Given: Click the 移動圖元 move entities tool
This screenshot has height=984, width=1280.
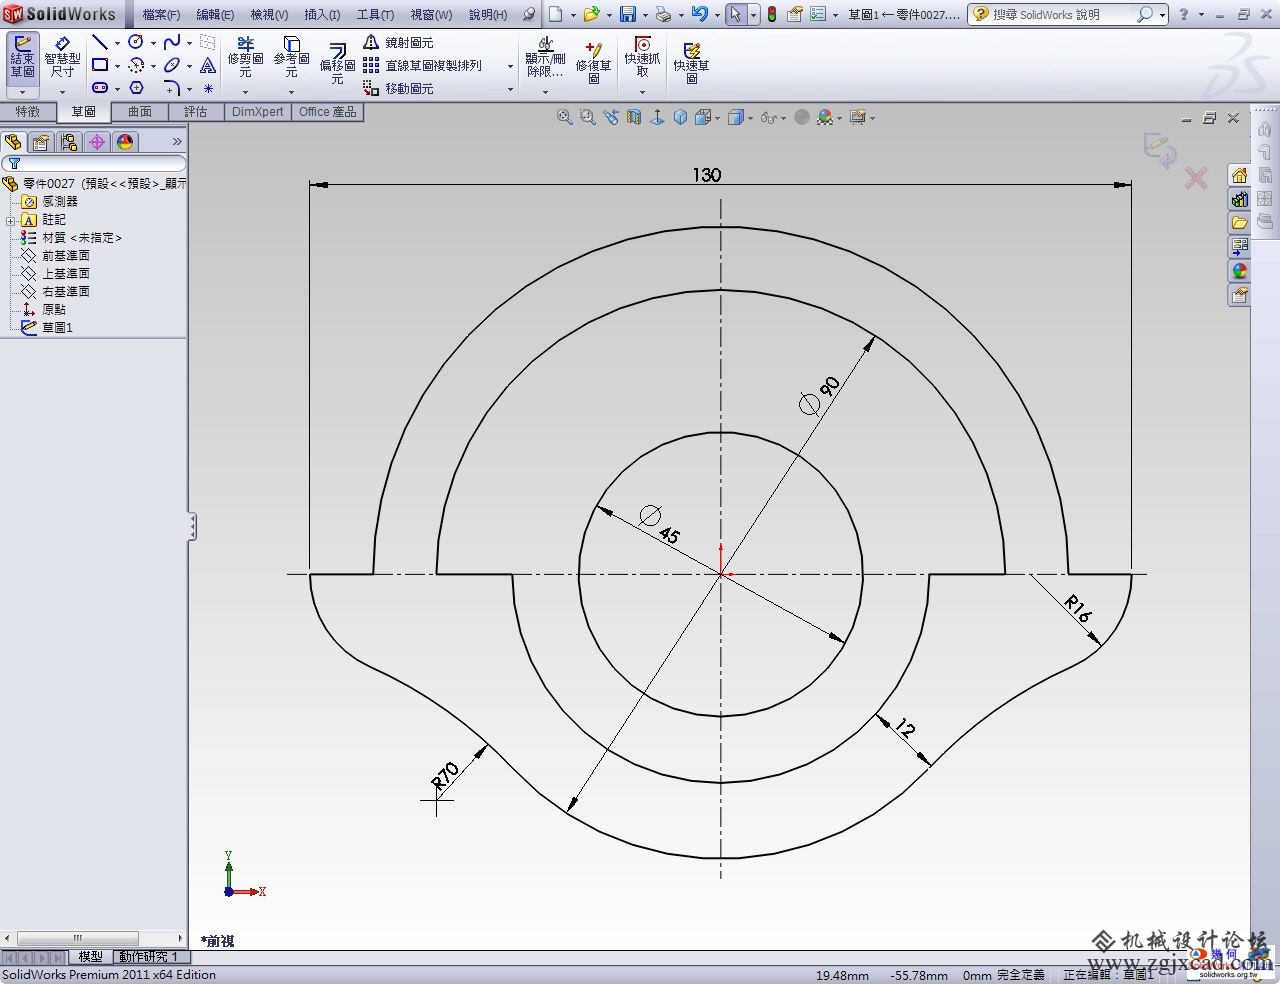Looking at the screenshot, I should (x=398, y=88).
